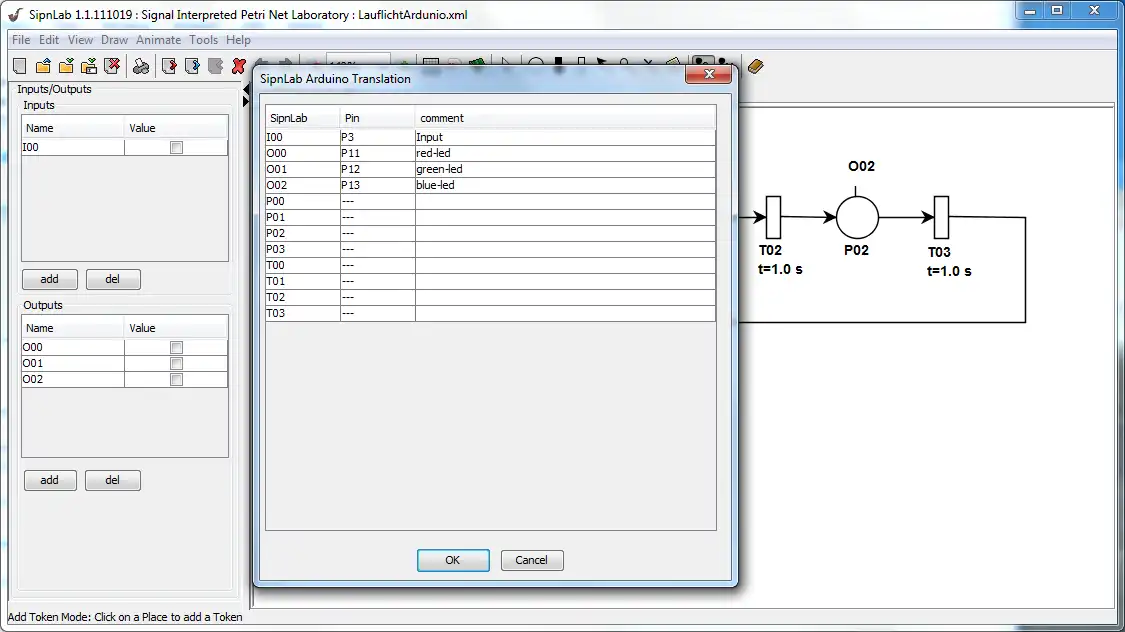Click the open file folder icon
This screenshot has height=632, width=1125.
43,67
